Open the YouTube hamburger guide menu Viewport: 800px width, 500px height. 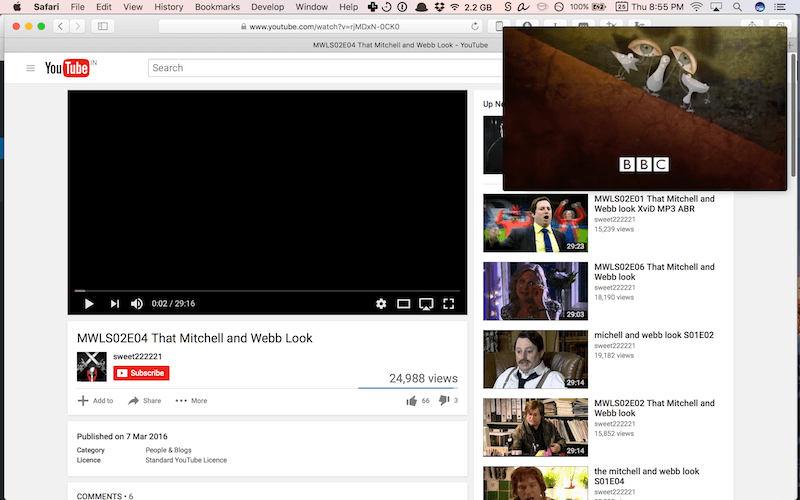coord(30,68)
